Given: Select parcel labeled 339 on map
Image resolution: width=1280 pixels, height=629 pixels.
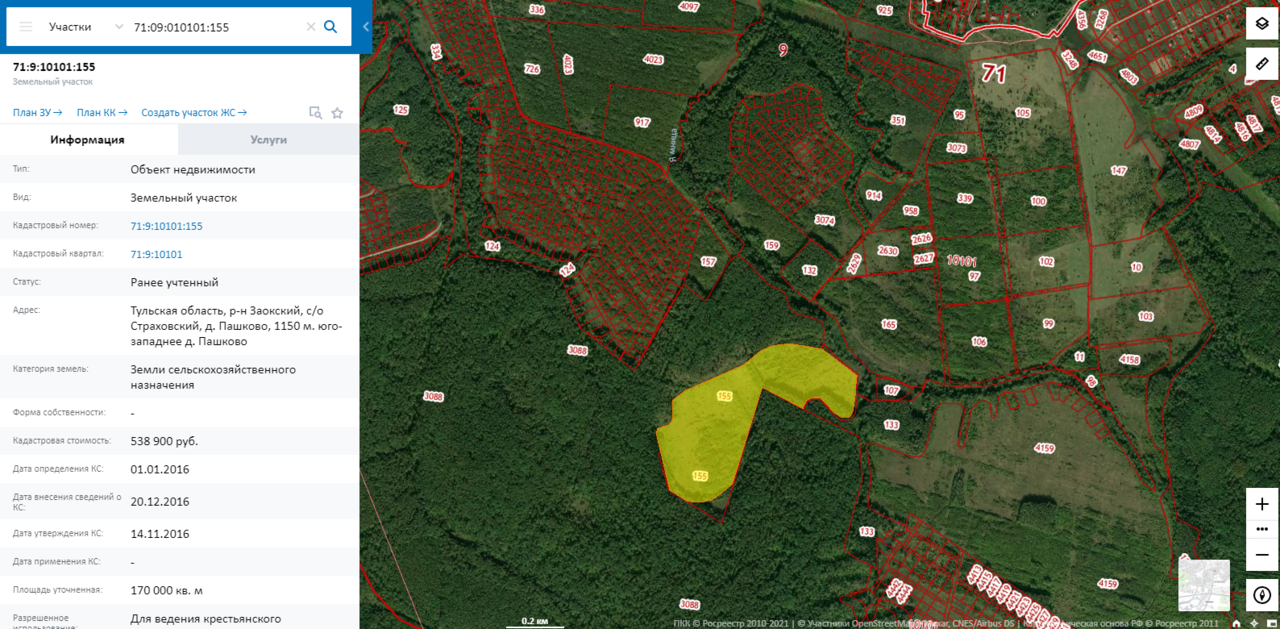Looking at the screenshot, I should (965, 198).
